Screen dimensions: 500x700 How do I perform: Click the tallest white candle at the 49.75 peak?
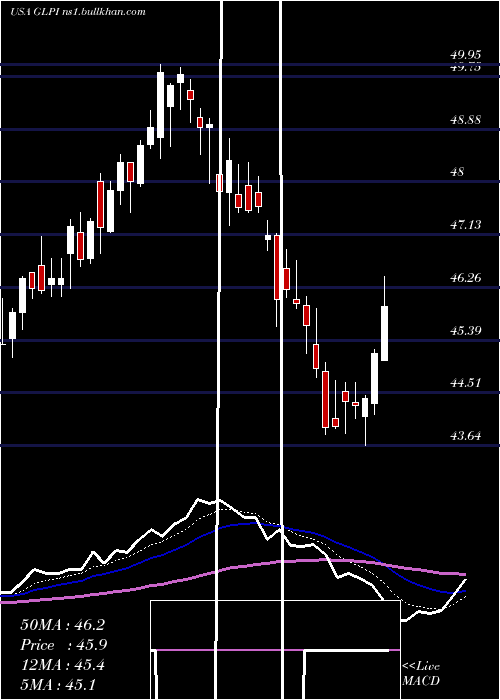coord(160,105)
